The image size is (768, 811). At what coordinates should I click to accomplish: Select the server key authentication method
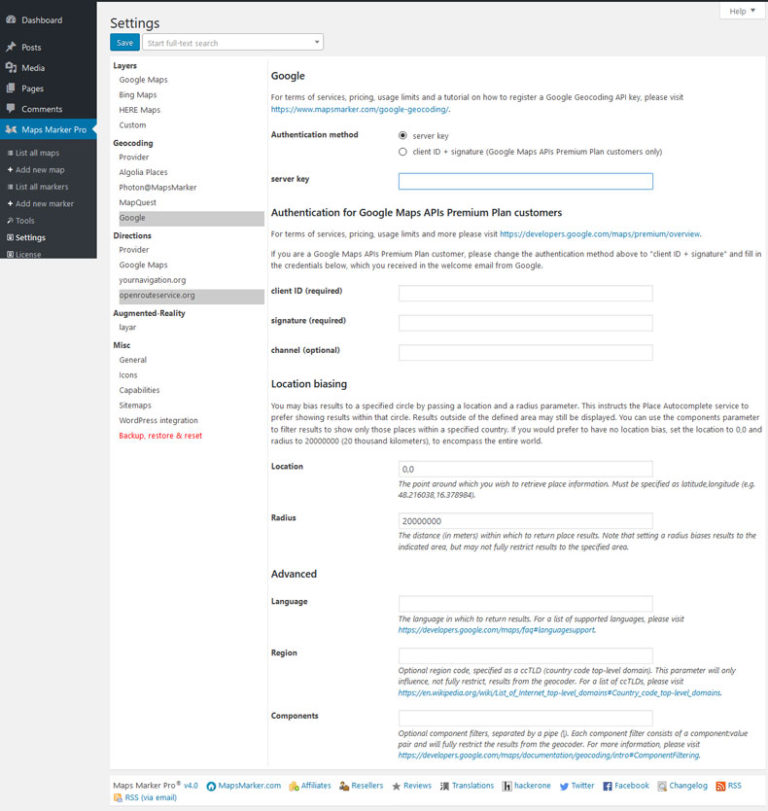(403, 135)
